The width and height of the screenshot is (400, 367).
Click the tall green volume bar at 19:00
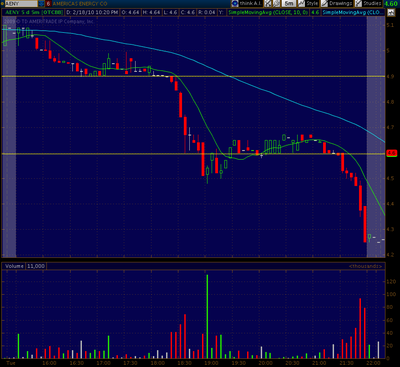pyautogui.click(x=207, y=316)
